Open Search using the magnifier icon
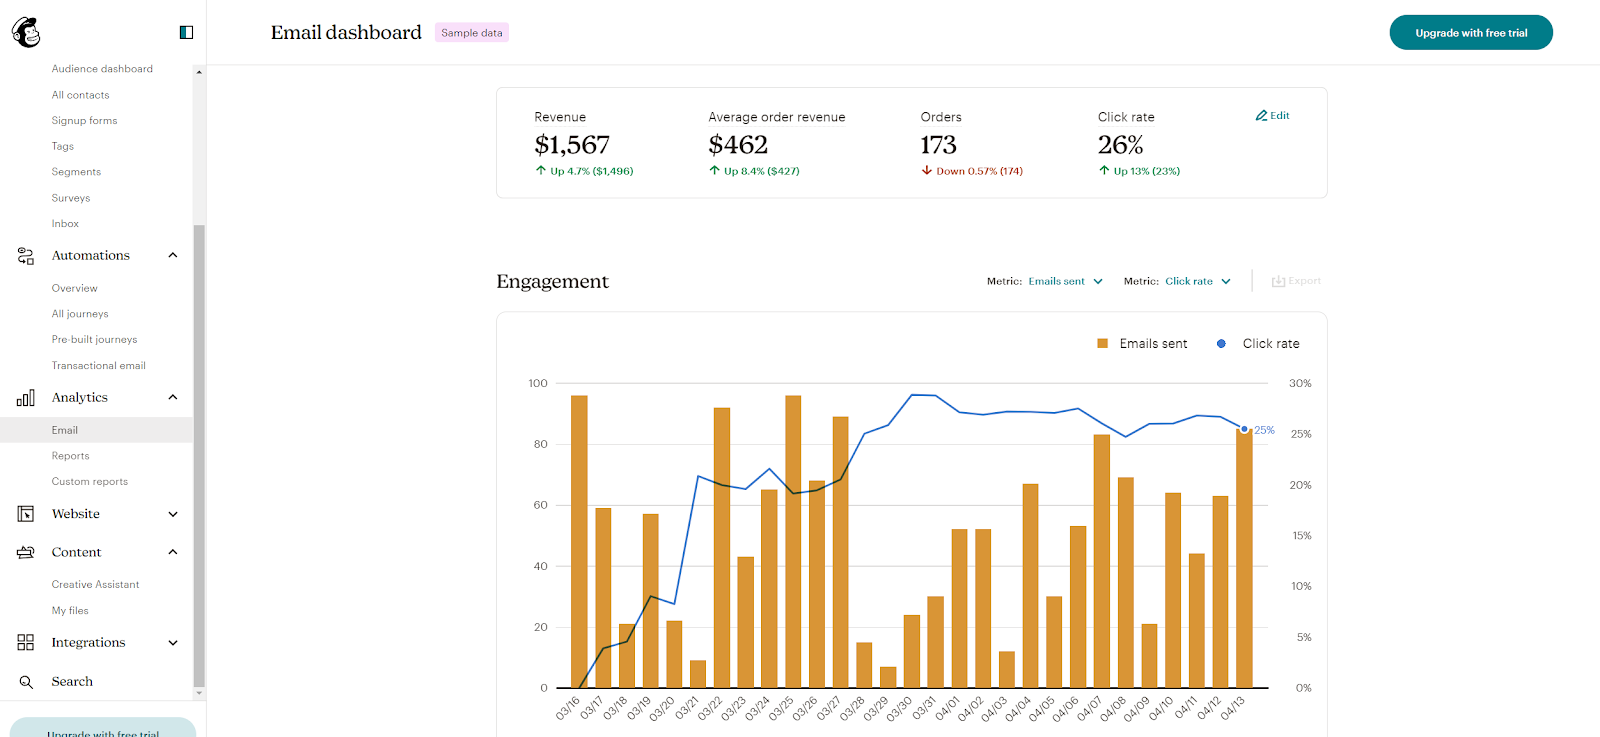Screen dimensions: 1600x737 [x=26, y=682]
